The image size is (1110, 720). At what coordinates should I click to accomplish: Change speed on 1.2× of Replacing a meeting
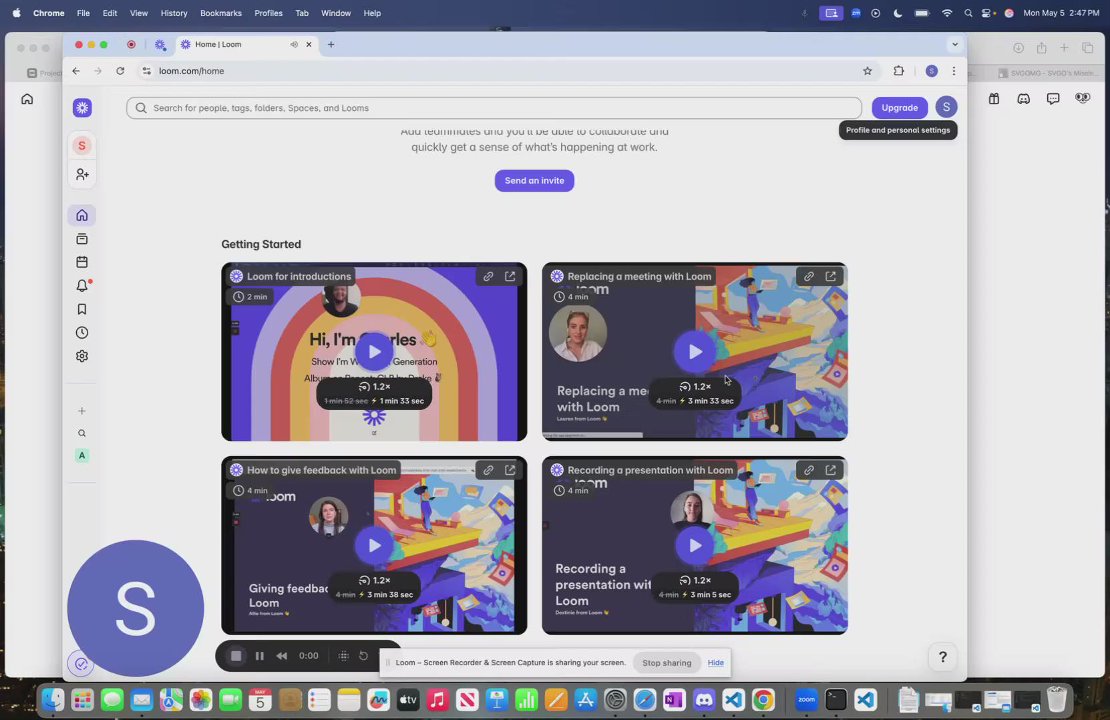click(694, 387)
